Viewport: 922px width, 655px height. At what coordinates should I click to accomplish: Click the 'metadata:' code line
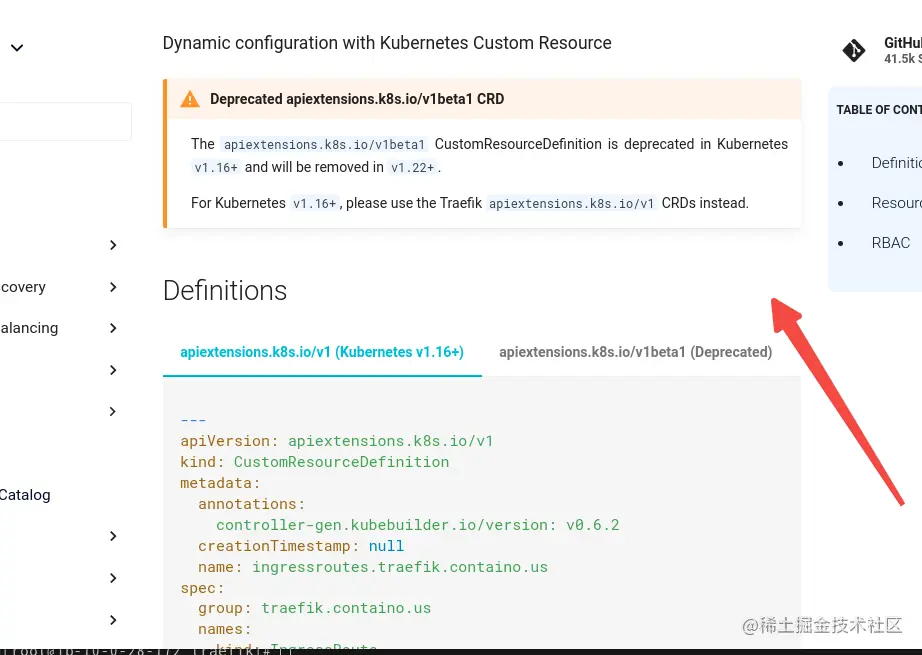(220, 483)
